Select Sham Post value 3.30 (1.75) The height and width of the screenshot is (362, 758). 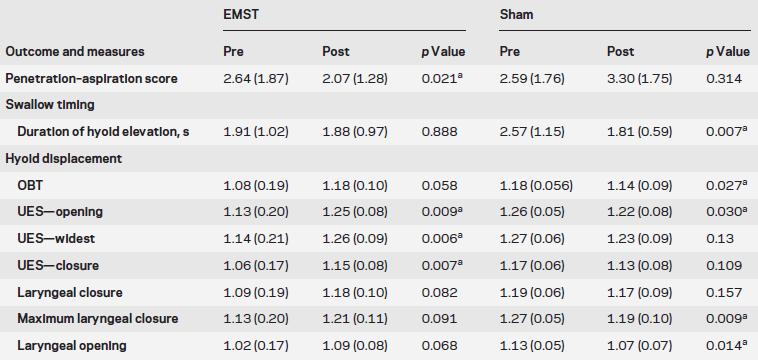[640, 79]
